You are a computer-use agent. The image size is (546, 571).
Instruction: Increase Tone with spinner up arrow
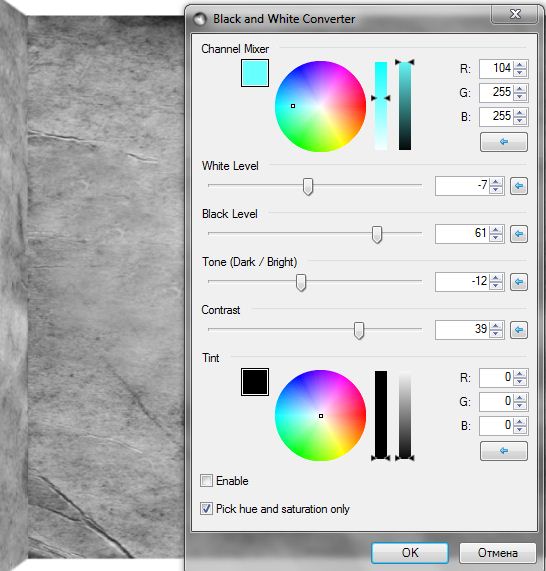point(496,278)
